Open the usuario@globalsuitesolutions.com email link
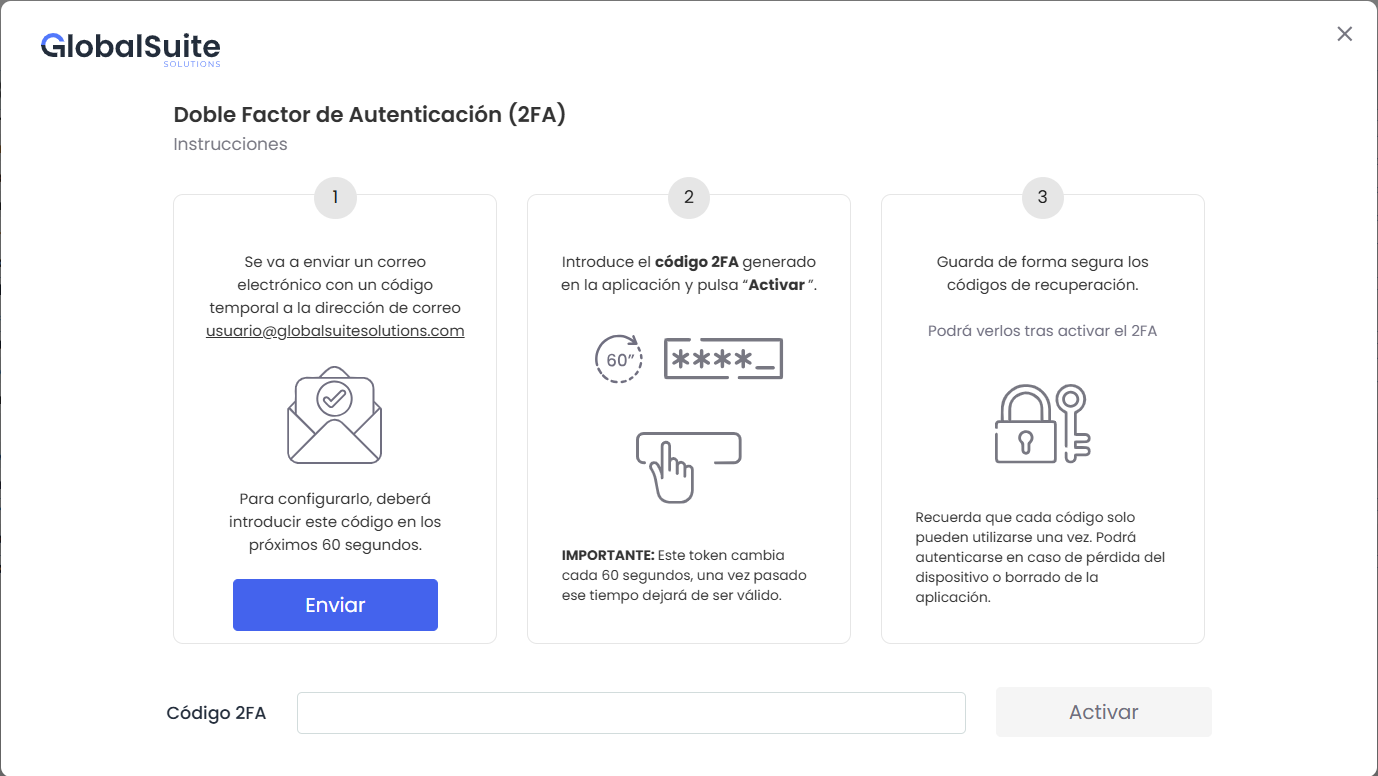Screen dimensions: 1378x776 click(335, 331)
